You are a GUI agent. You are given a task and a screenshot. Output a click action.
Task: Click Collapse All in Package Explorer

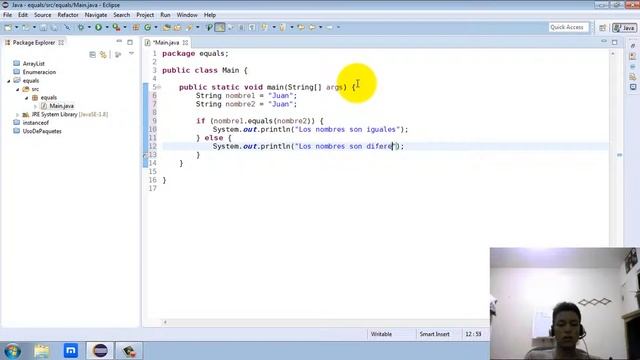click(92, 54)
